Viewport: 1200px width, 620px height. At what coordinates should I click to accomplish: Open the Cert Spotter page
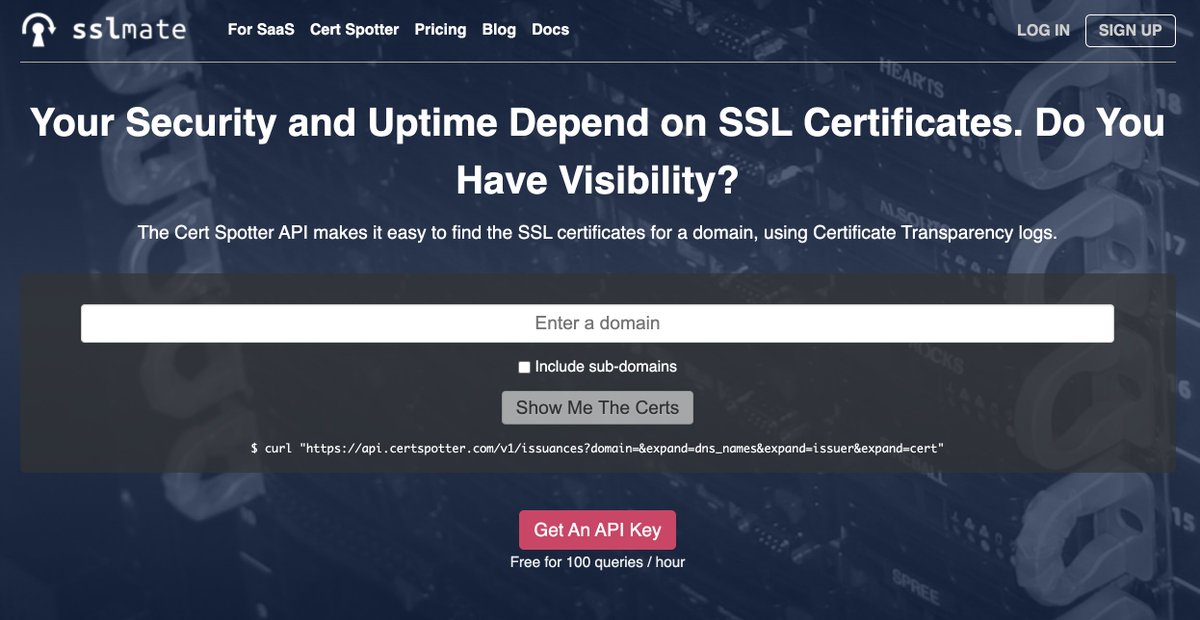tap(354, 30)
